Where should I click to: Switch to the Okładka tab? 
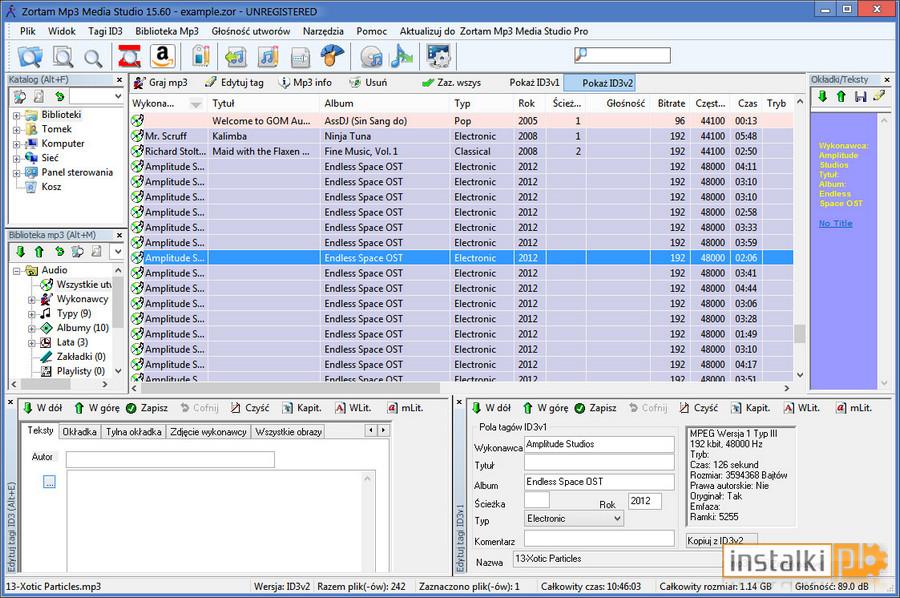tap(79, 432)
